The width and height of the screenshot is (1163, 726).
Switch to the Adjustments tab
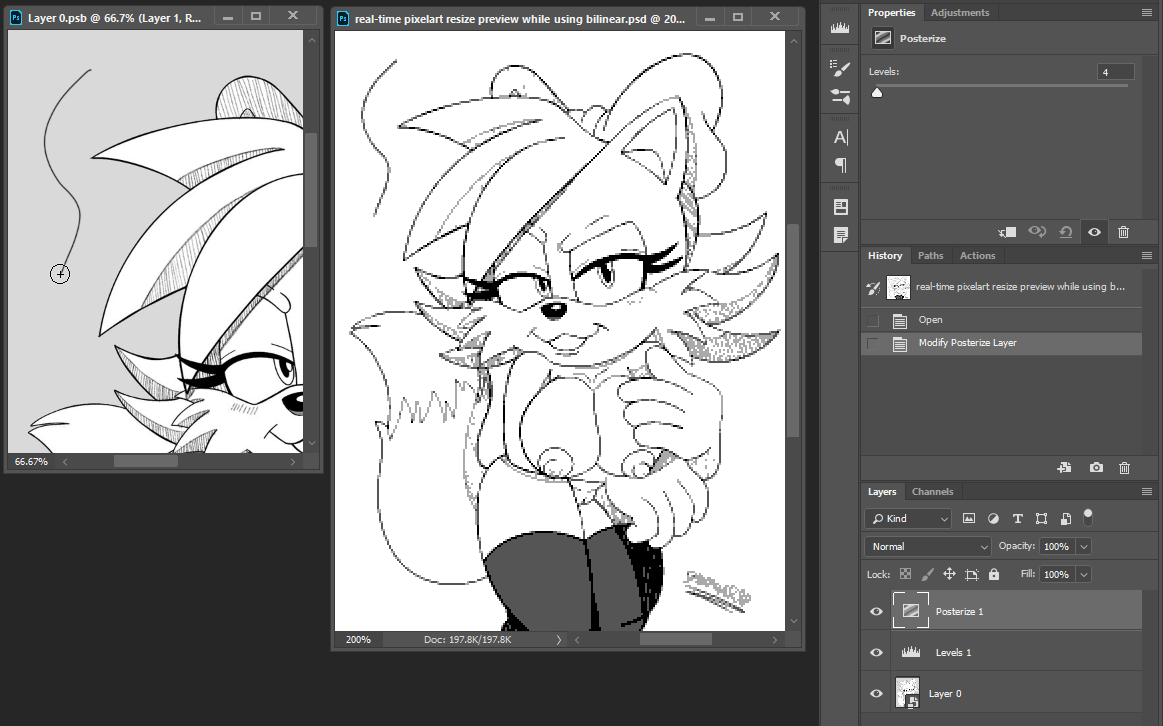point(959,13)
